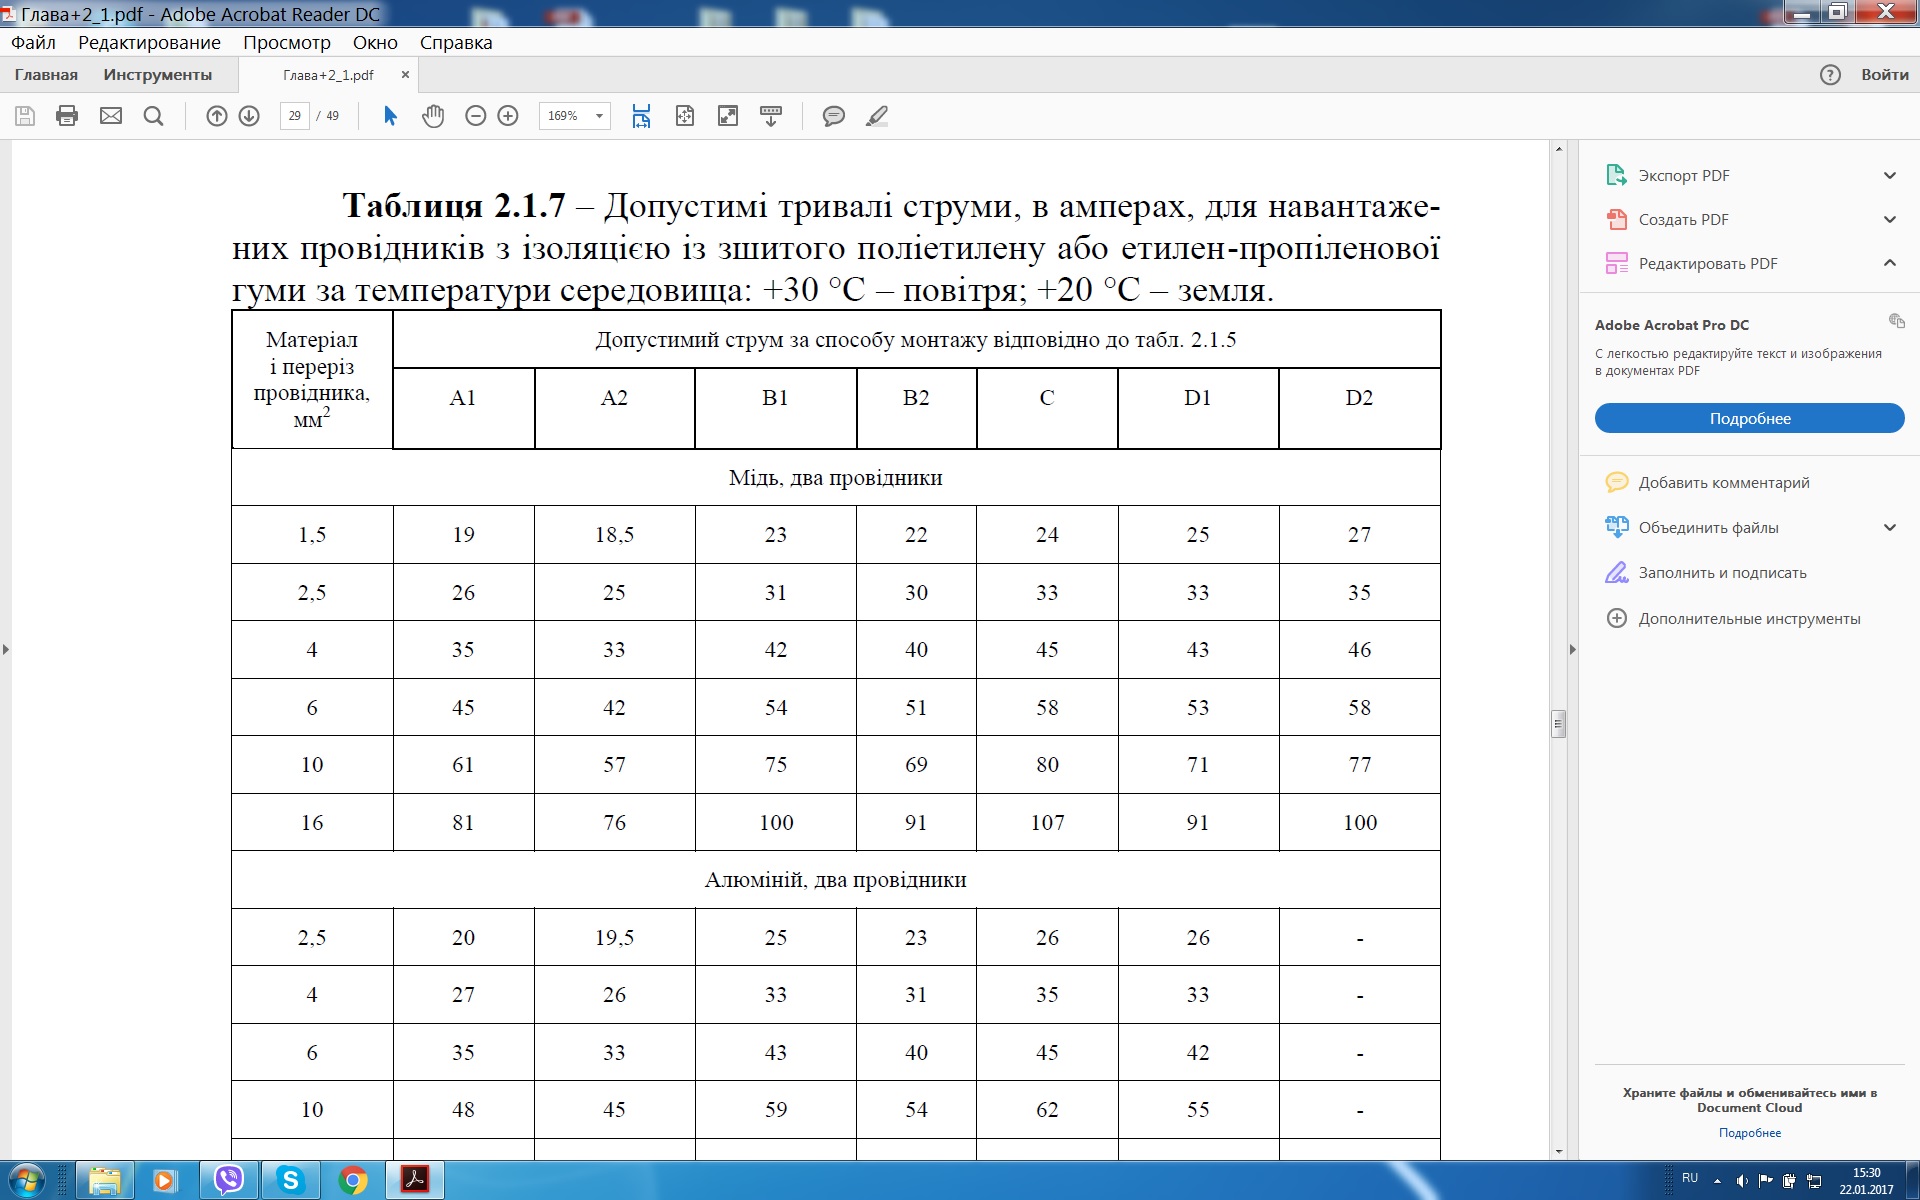Add a sticky note comment icon
The height and width of the screenshot is (1200, 1920).
point(833,116)
